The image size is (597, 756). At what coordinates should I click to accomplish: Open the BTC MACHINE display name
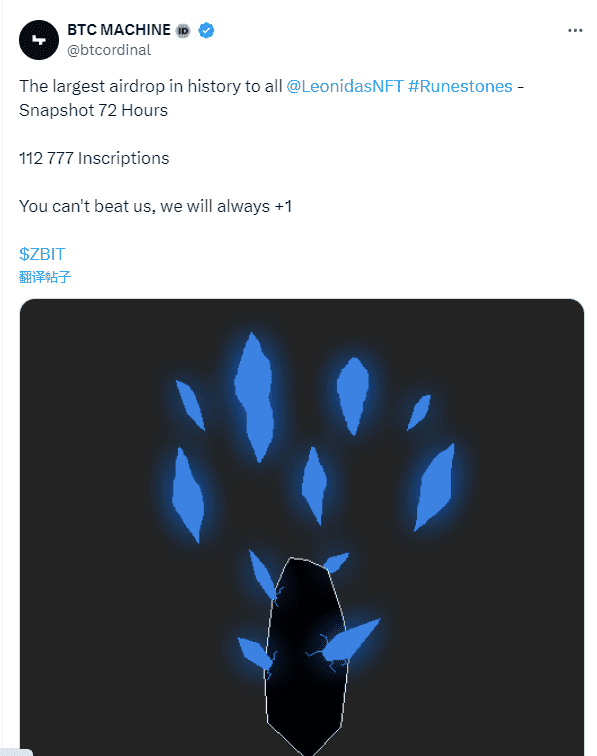[x=119, y=30]
